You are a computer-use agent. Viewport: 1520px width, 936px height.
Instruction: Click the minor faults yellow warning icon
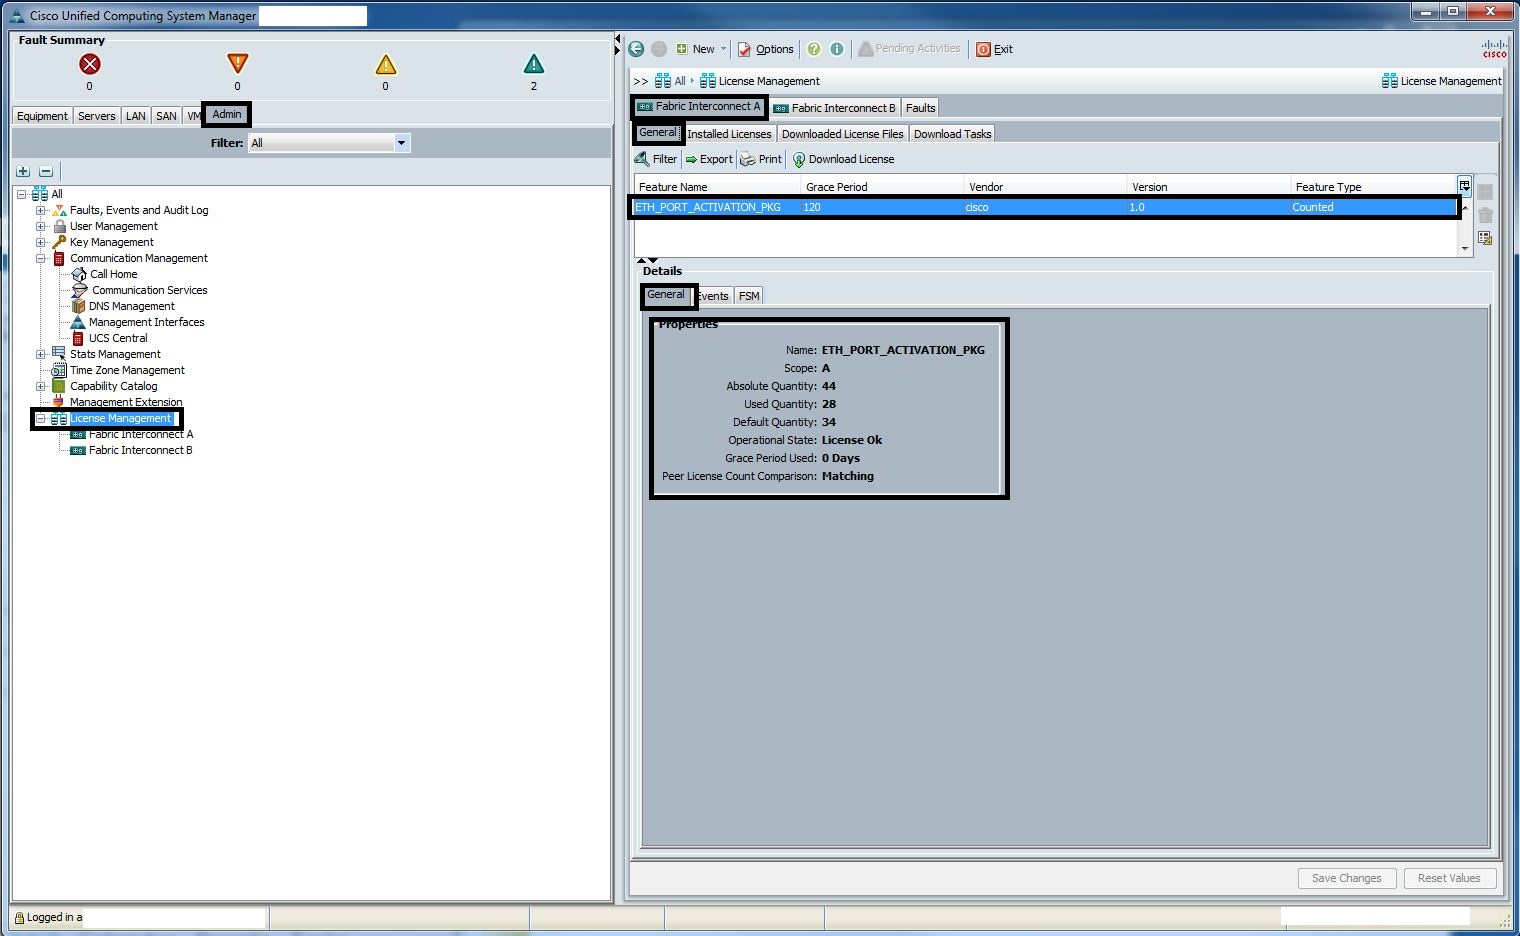(x=385, y=65)
